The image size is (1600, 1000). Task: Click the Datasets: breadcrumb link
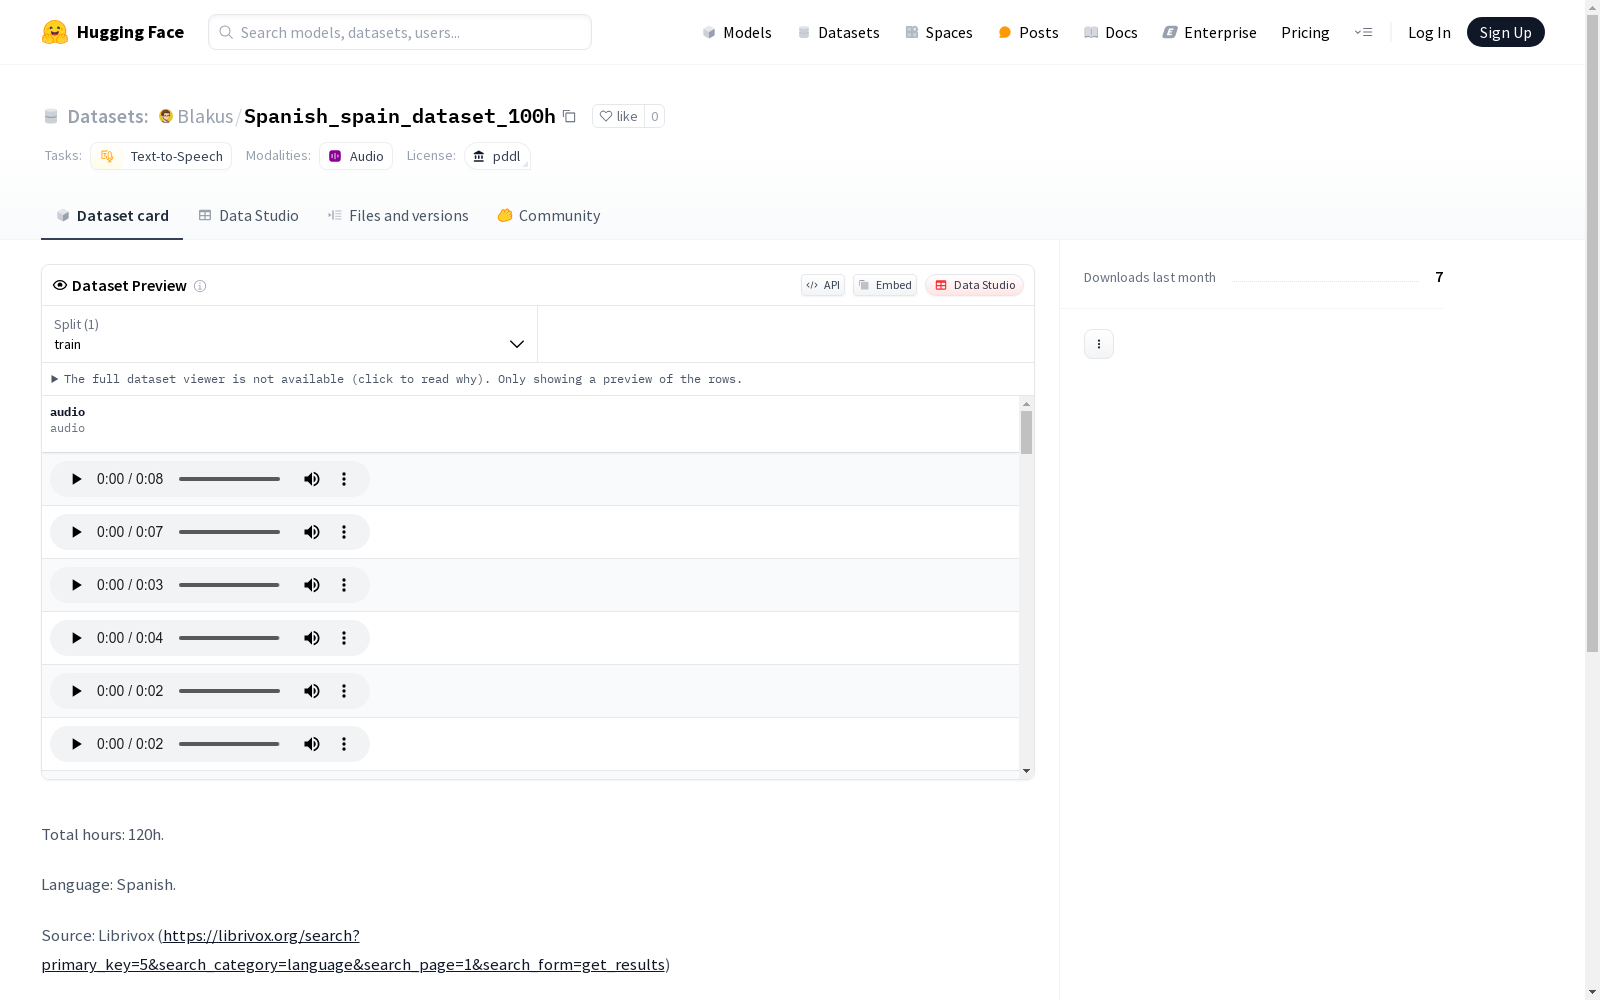(108, 116)
